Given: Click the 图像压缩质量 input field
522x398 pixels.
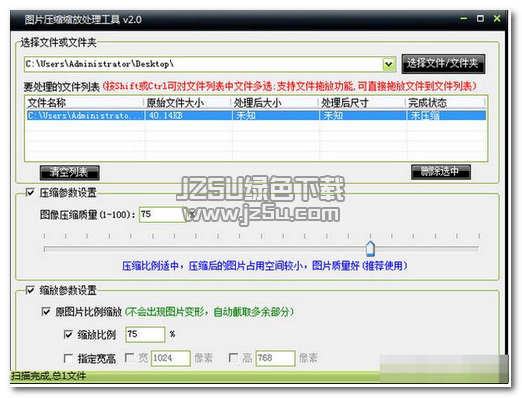Looking at the screenshot, I should click(x=163, y=214).
